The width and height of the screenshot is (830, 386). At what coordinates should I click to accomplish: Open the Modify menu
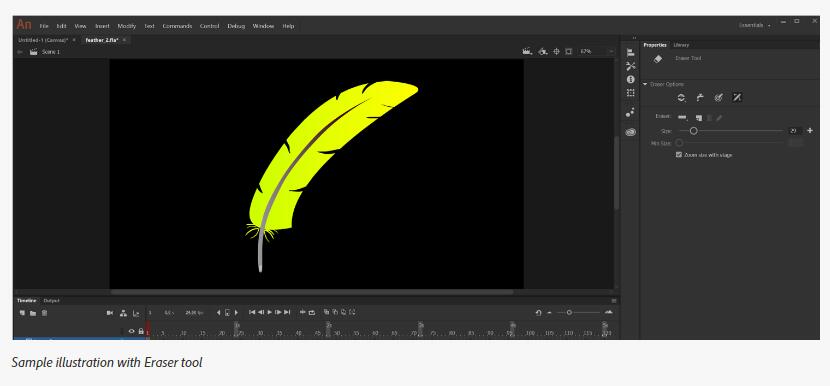127,26
